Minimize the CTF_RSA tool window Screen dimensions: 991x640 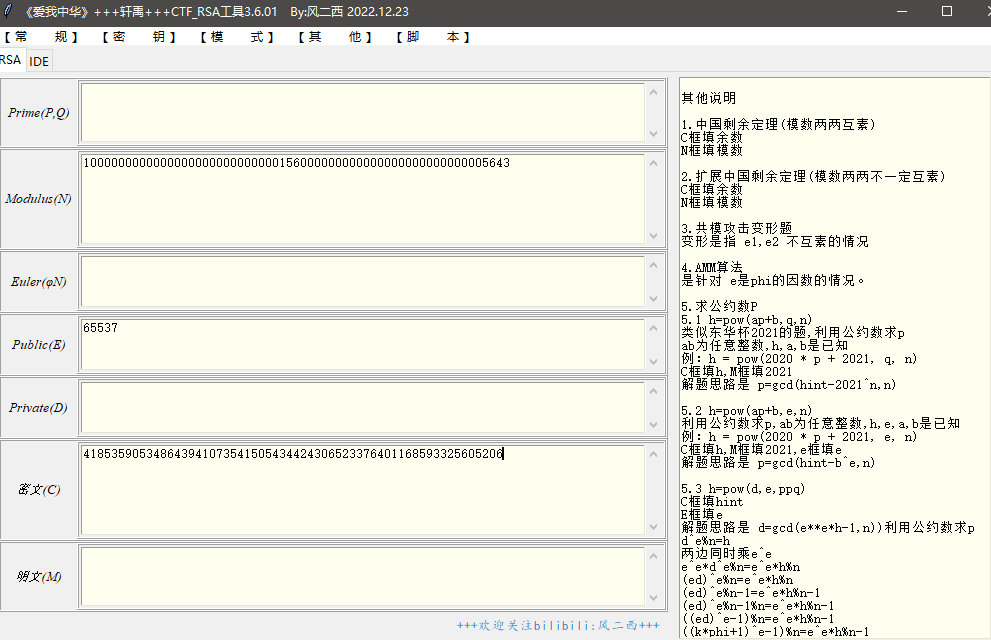coord(902,11)
